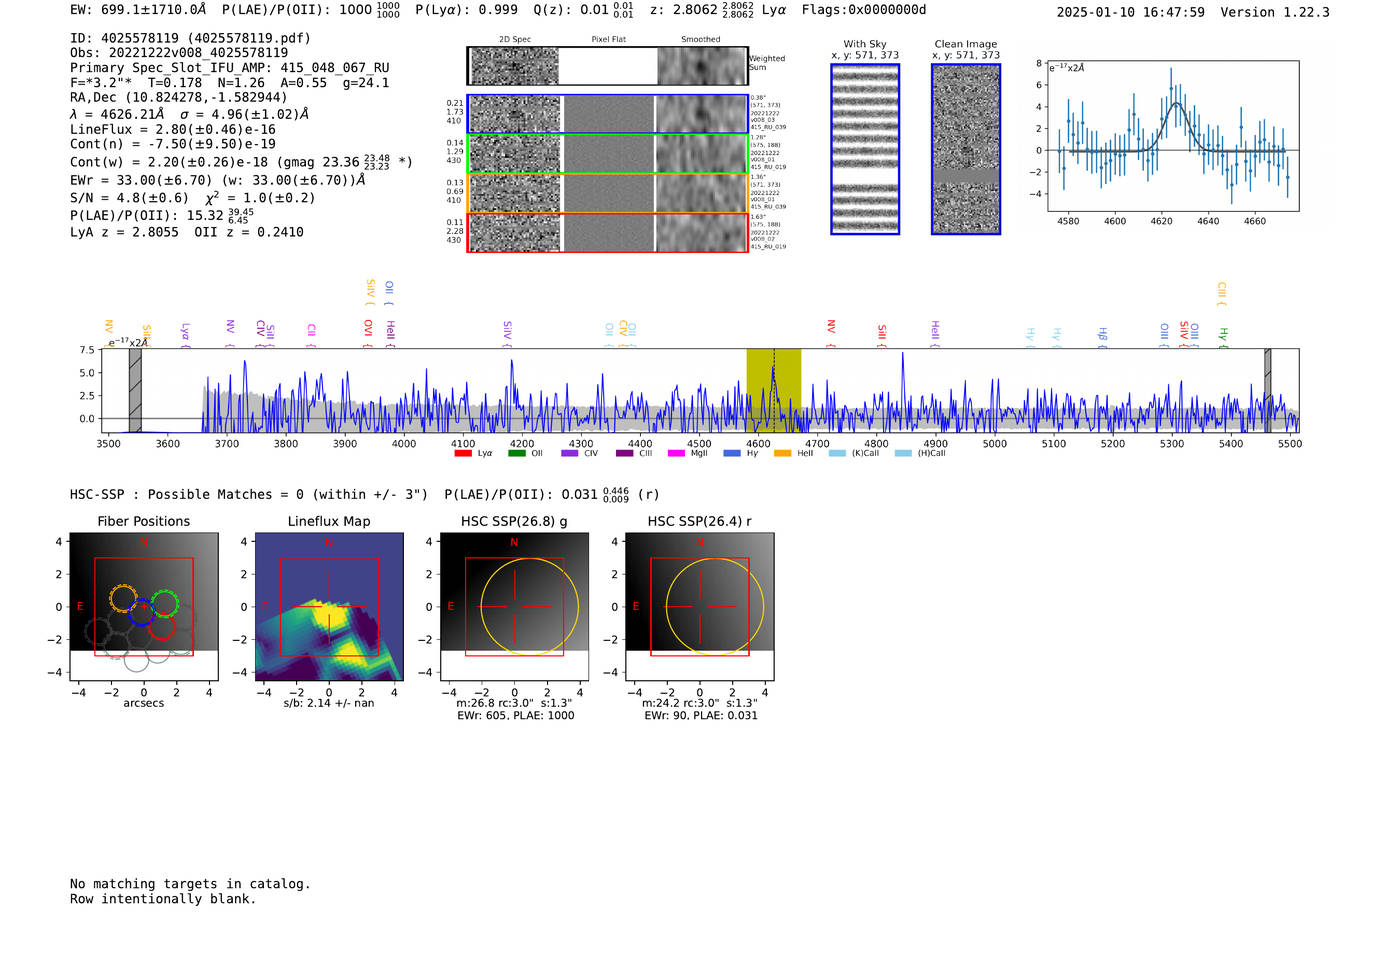The width and height of the screenshot is (1400, 953).
Task: Click the HSC-SSP Possible Matches heading
Action: pos(249,494)
